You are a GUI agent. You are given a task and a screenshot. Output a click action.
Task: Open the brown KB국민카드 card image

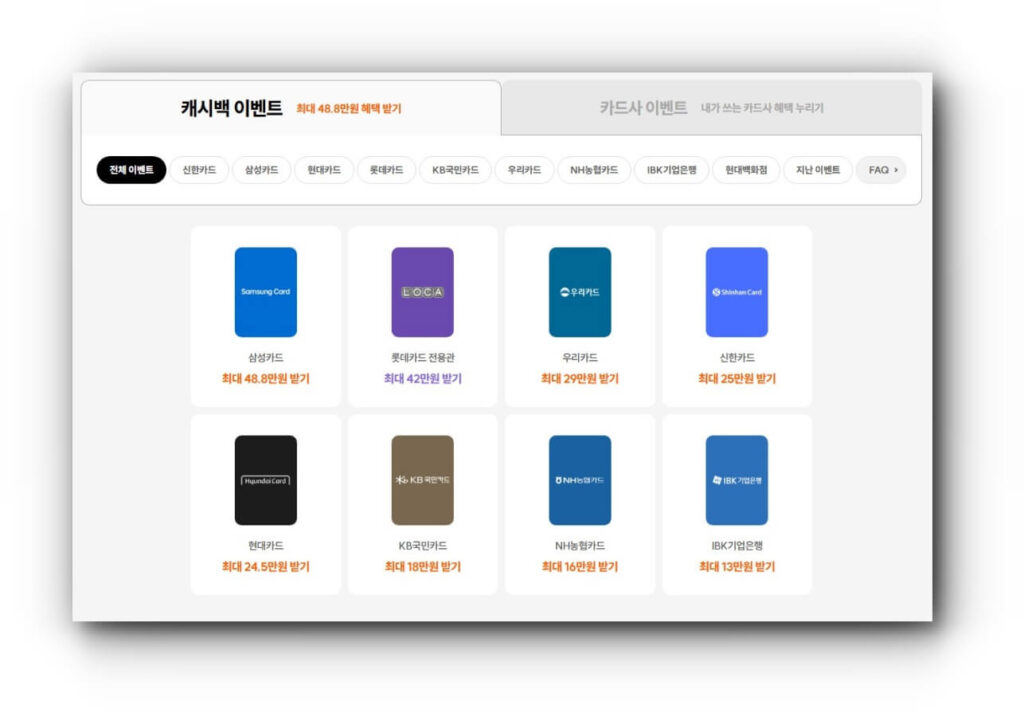click(423, 480)
